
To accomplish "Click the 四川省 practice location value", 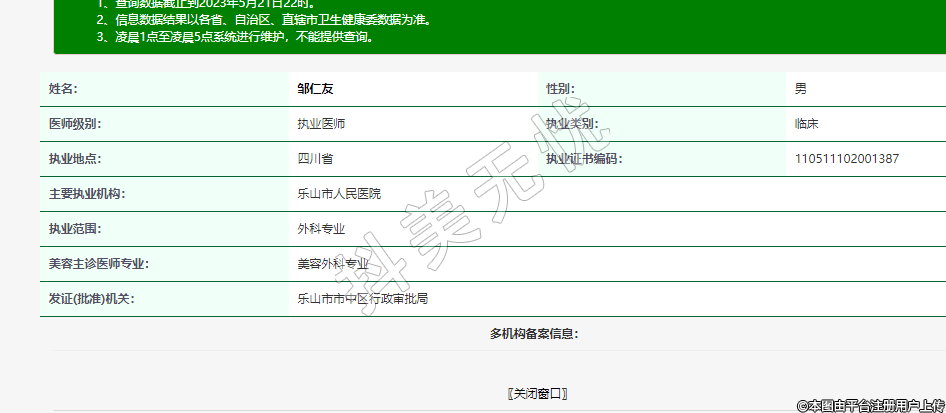I will 315,159.
